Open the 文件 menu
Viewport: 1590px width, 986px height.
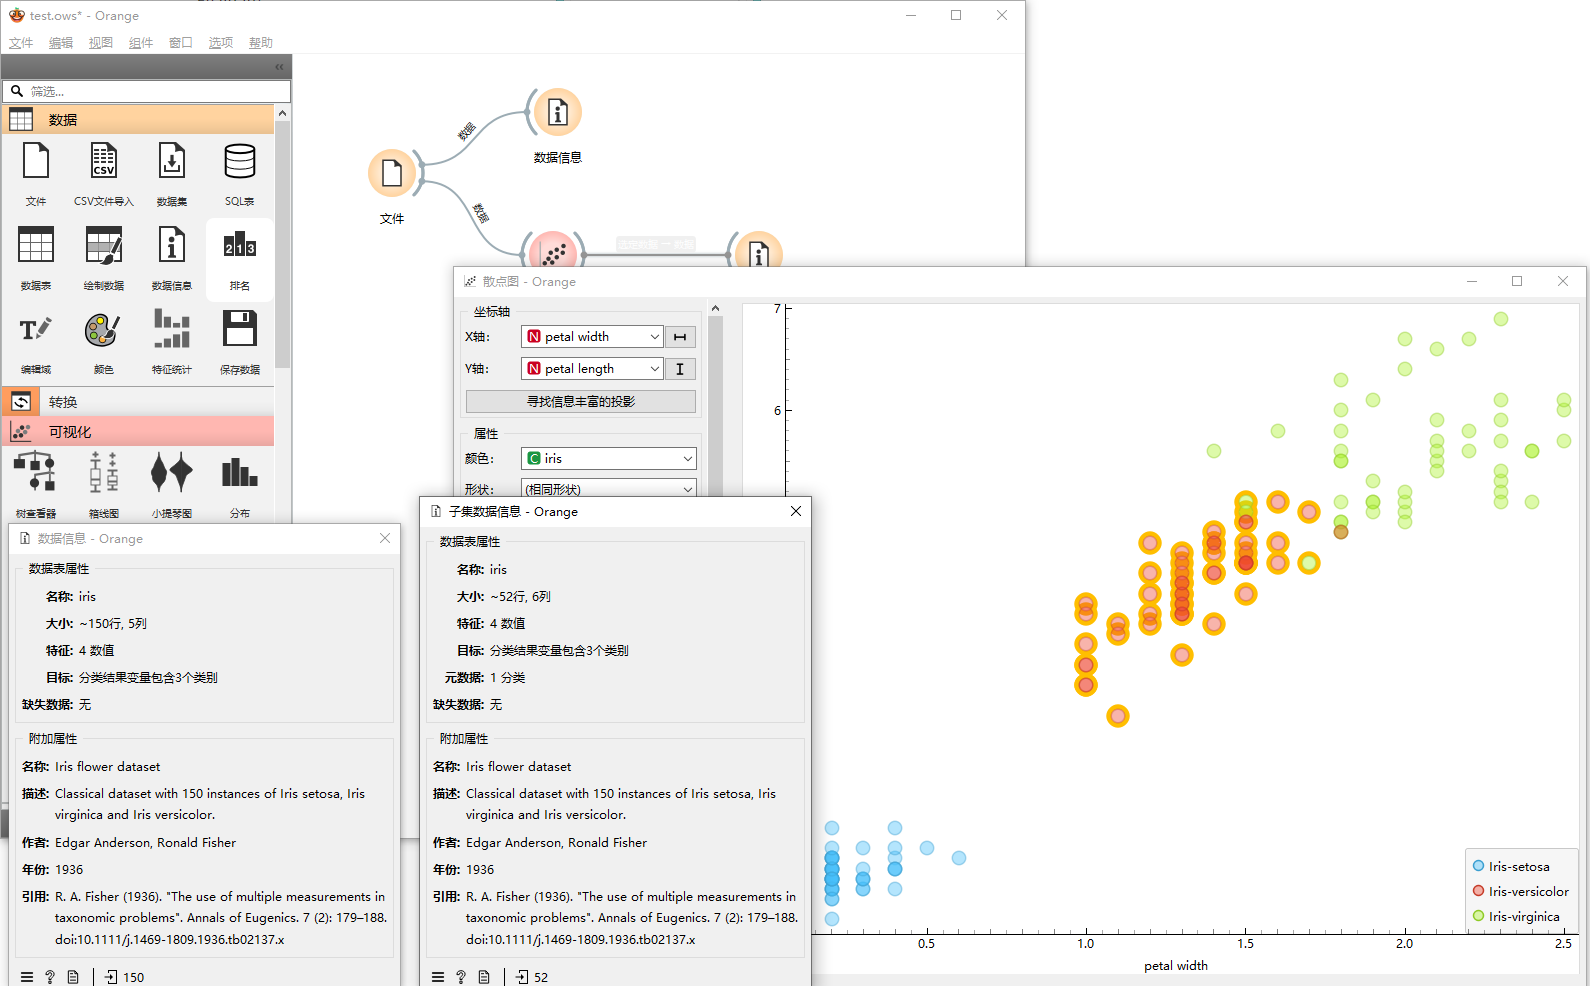(21, 43)
